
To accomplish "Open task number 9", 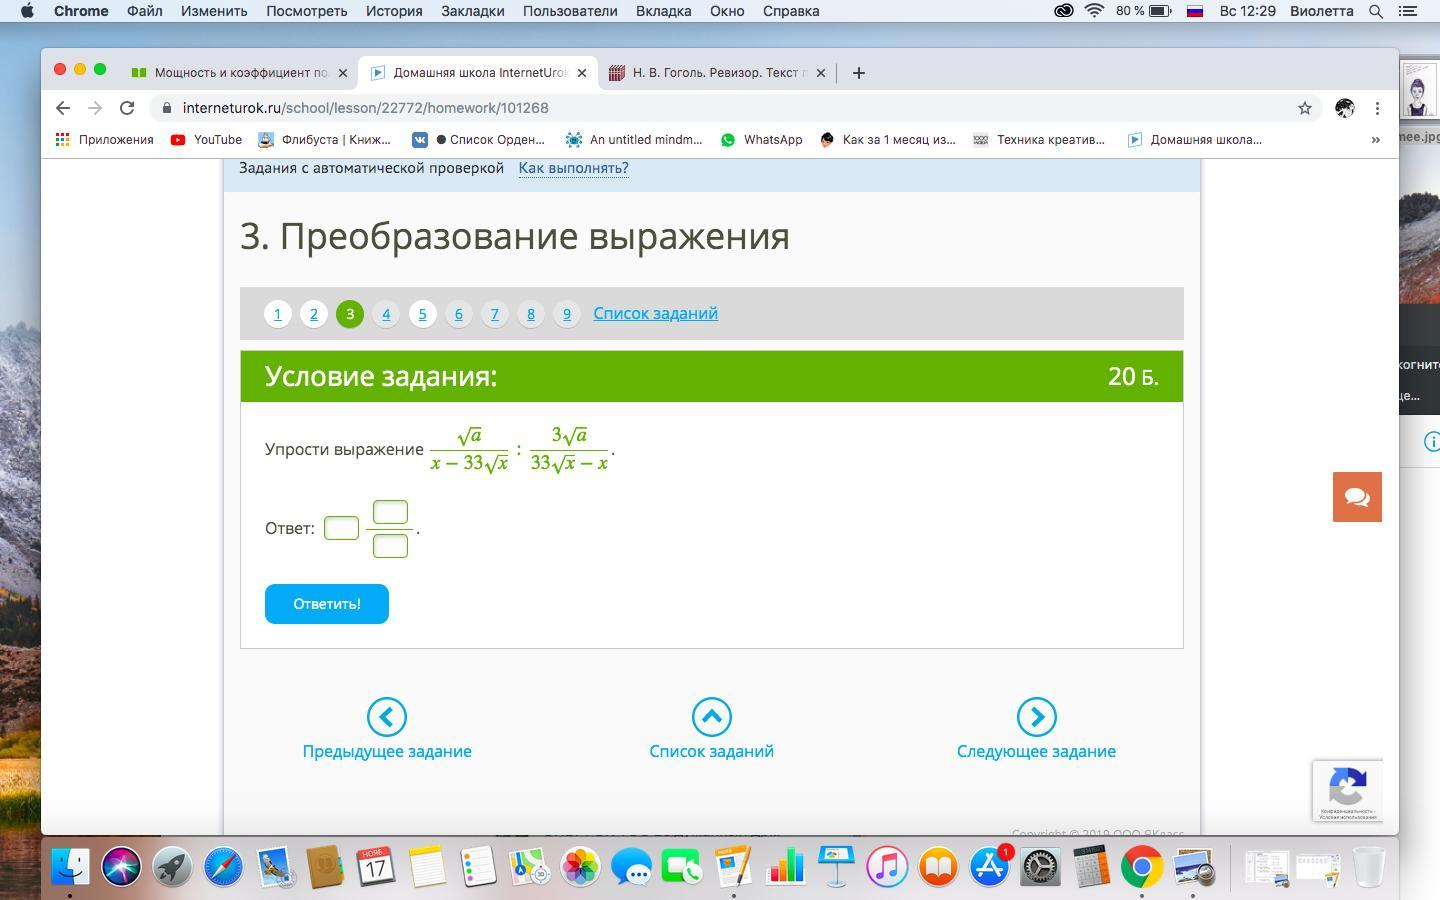I will (x=566, y=314).
